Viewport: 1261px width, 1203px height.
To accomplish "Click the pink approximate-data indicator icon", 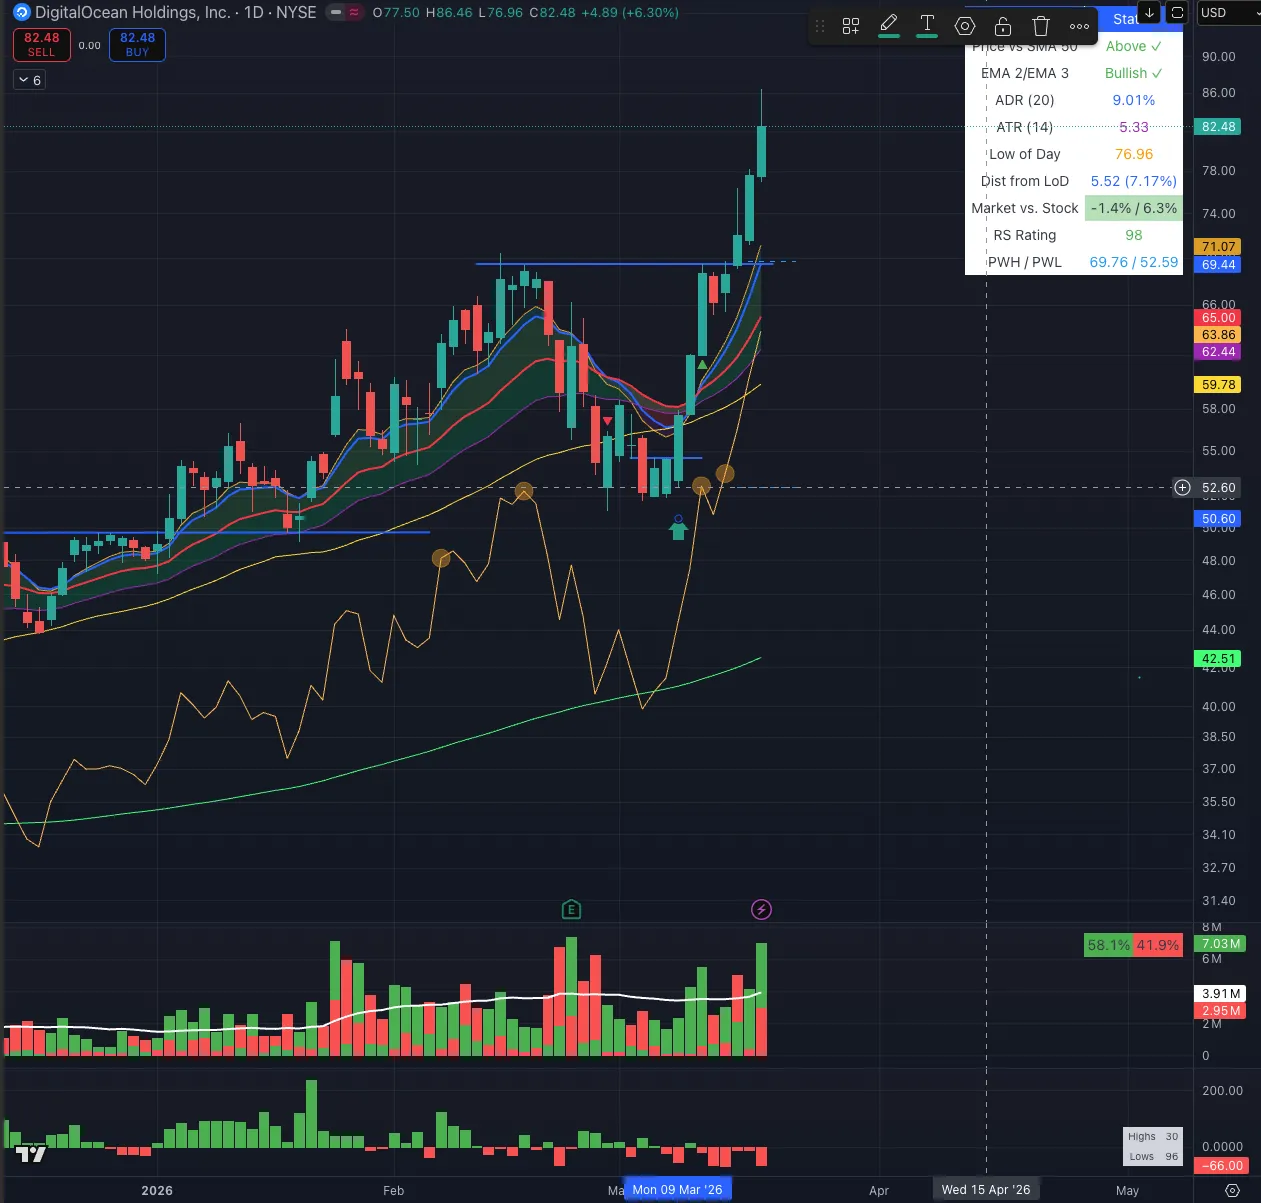I will click(x=354, y=13).
